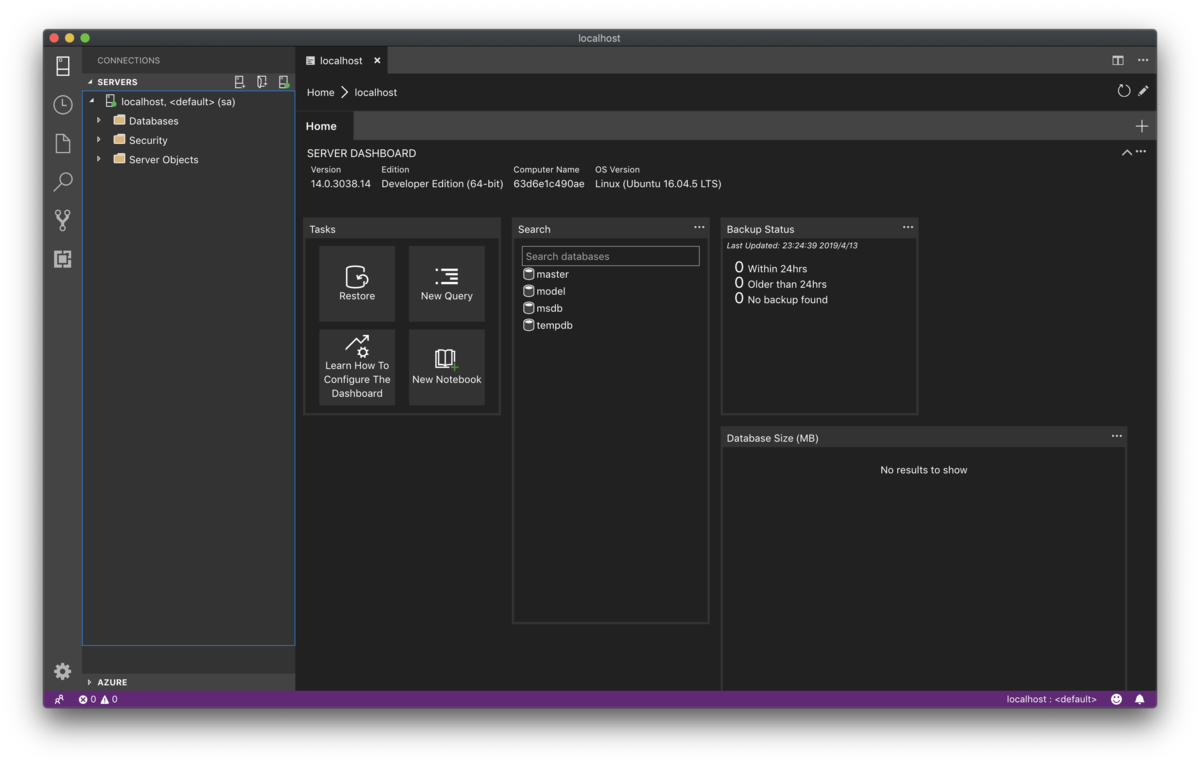Collapse the SERVERS section
Viewport: 1200px width, 765px height.
click(90, 82)
